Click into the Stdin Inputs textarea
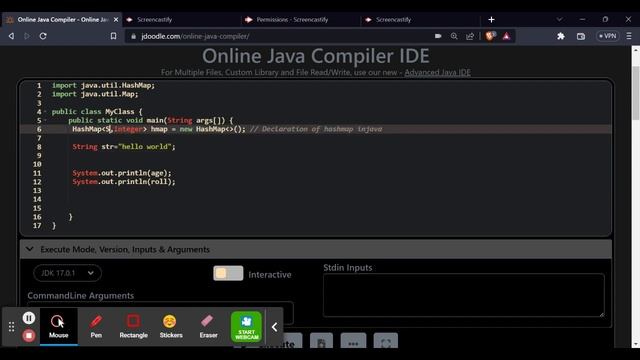The height and width of the screenshot is (360, 640). [x=464, y=295]
